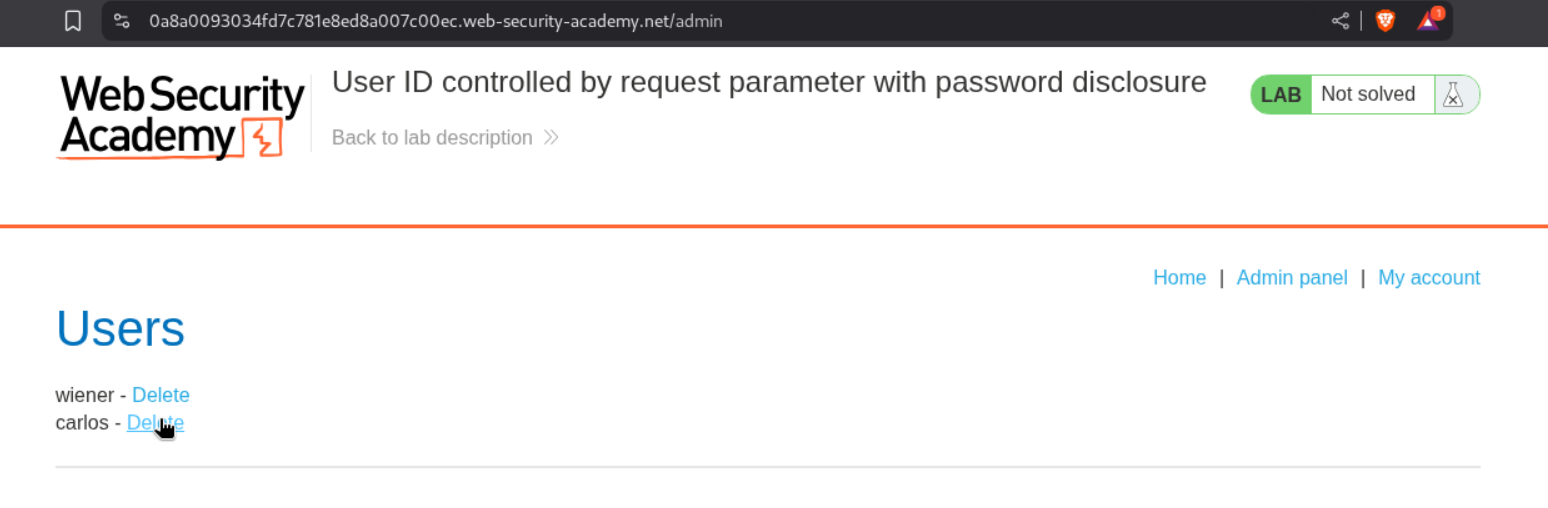Screen dimensions: 1548x508
Task: Delete the wiener user
Action: (x=160, y=395)
